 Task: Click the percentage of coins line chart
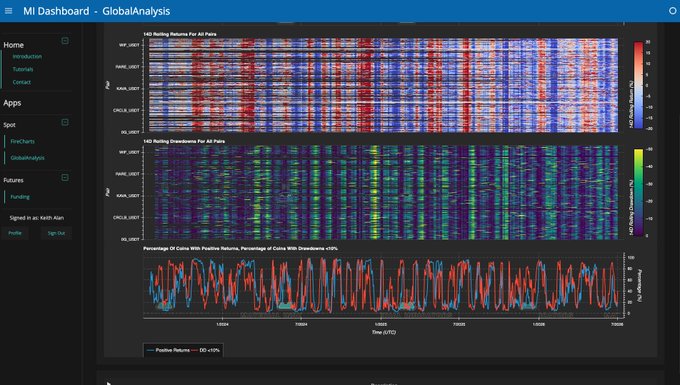[x=383, y=286]
